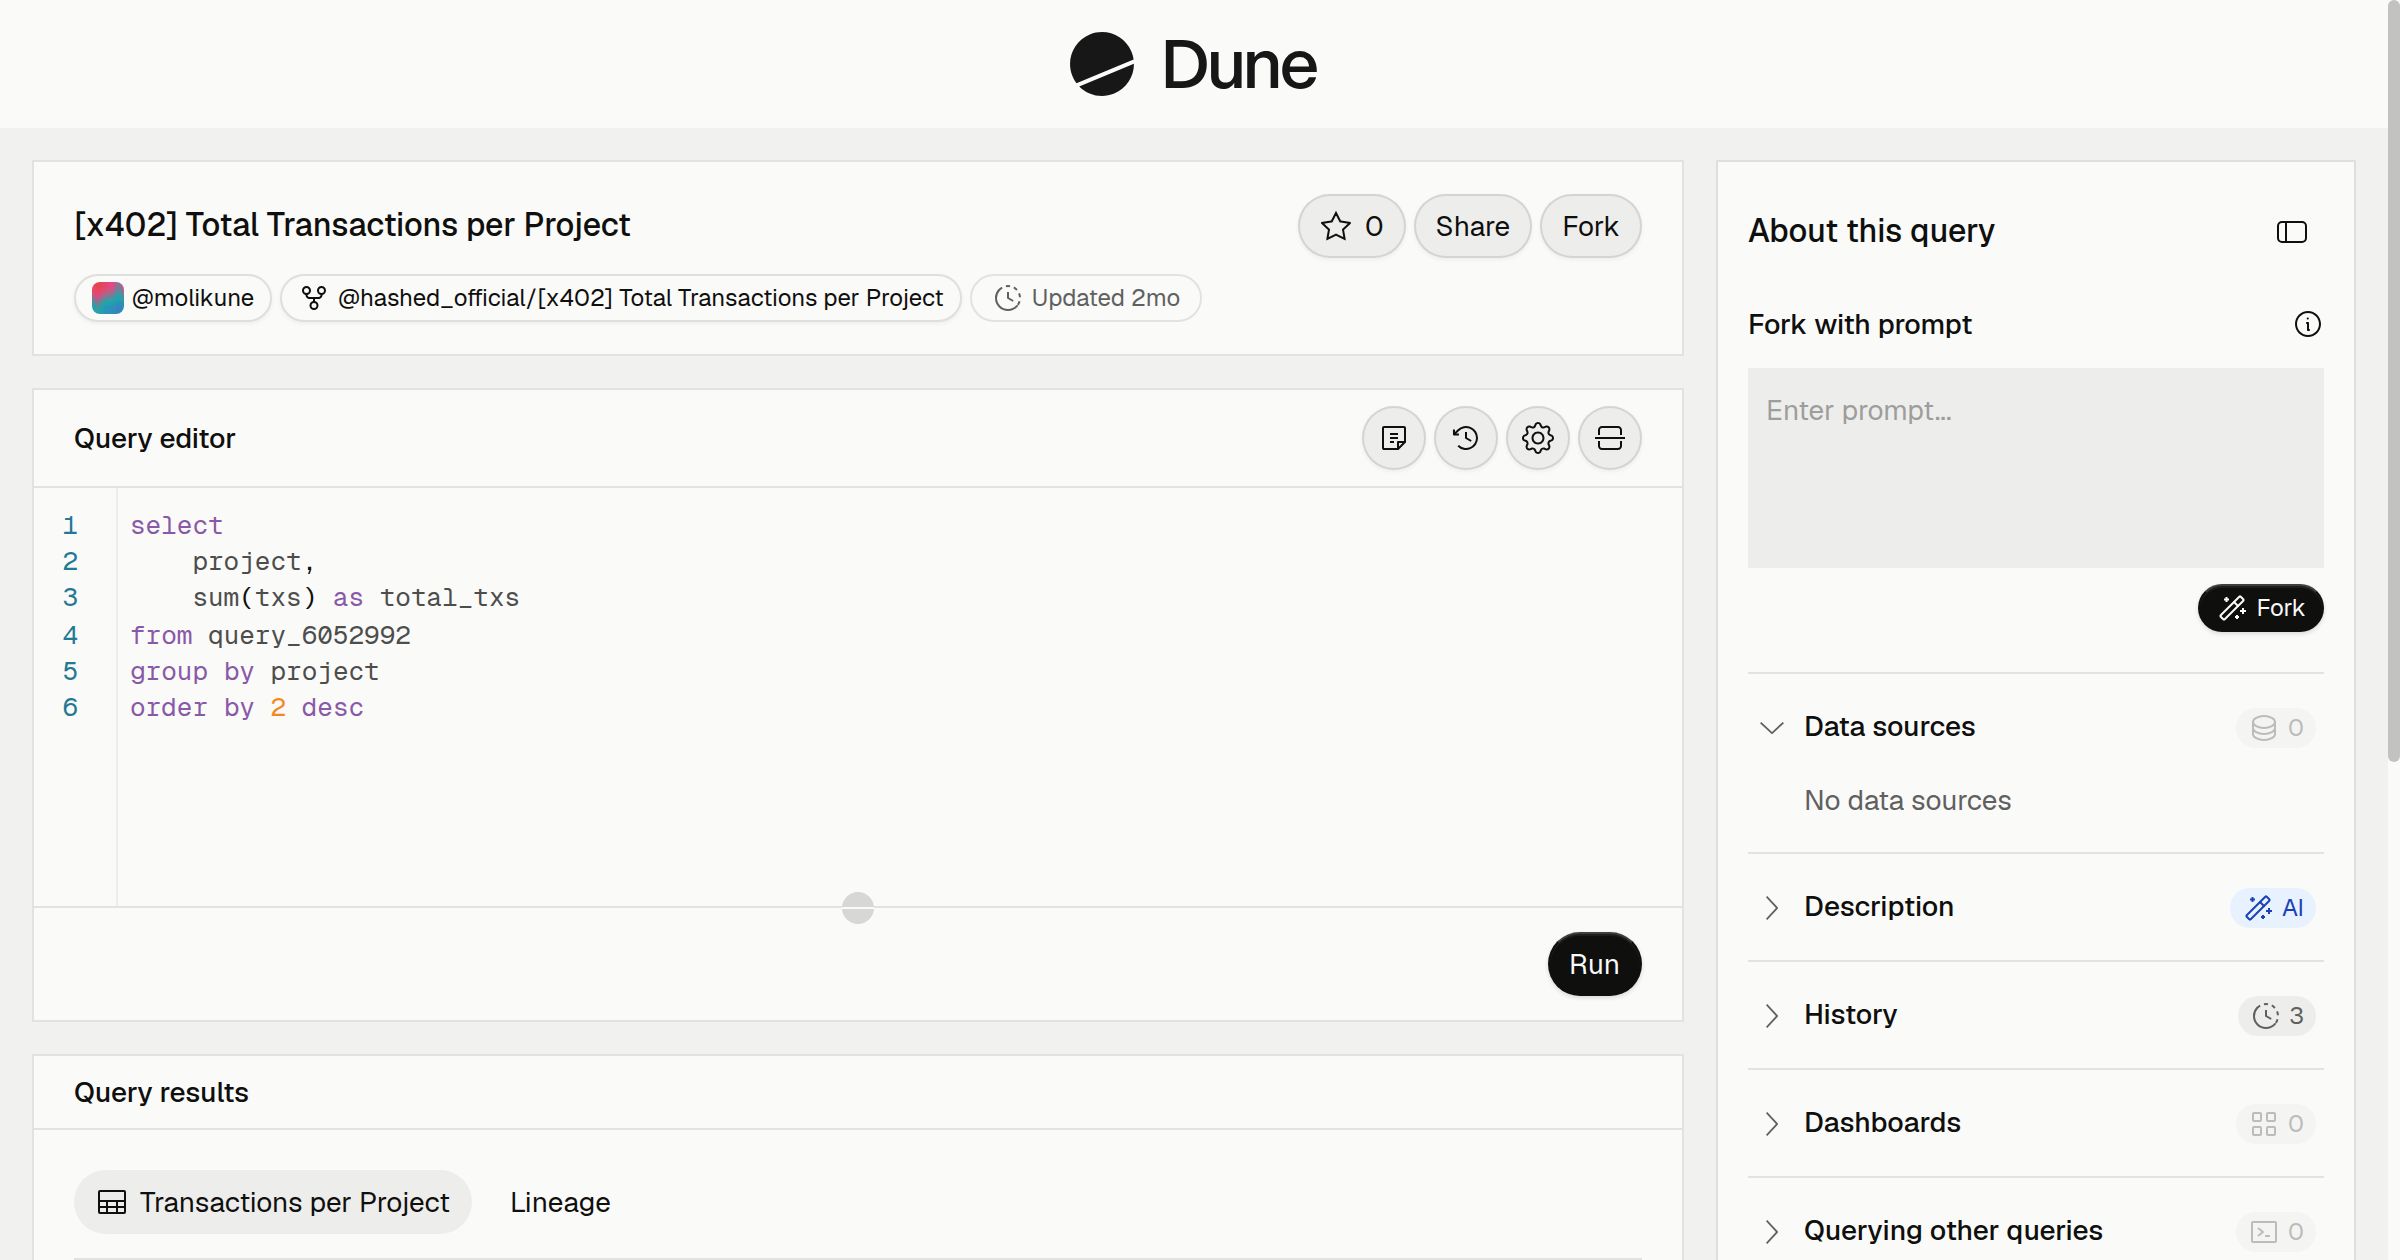This screenshot has width=2400, height=1260.
Task: Toggle the About this query sidebar panel
Action: tap(2292, 232)
